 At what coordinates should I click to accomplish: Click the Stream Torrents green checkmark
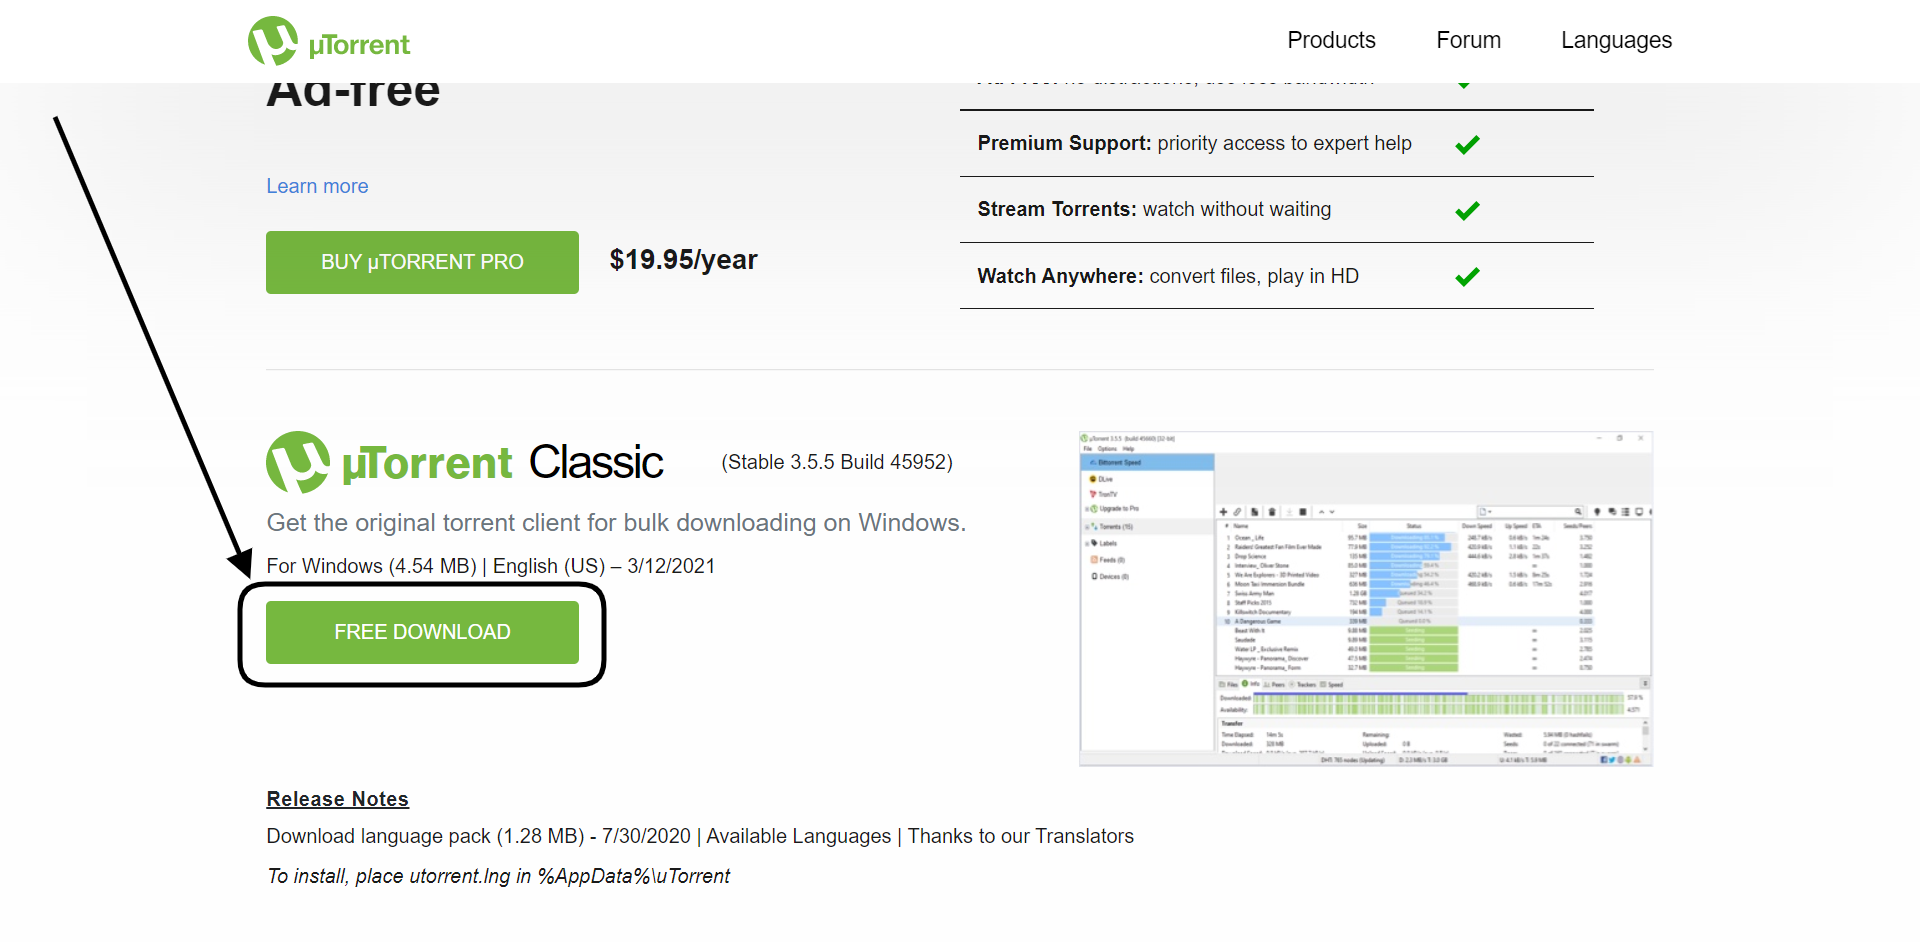point(1467,211)
